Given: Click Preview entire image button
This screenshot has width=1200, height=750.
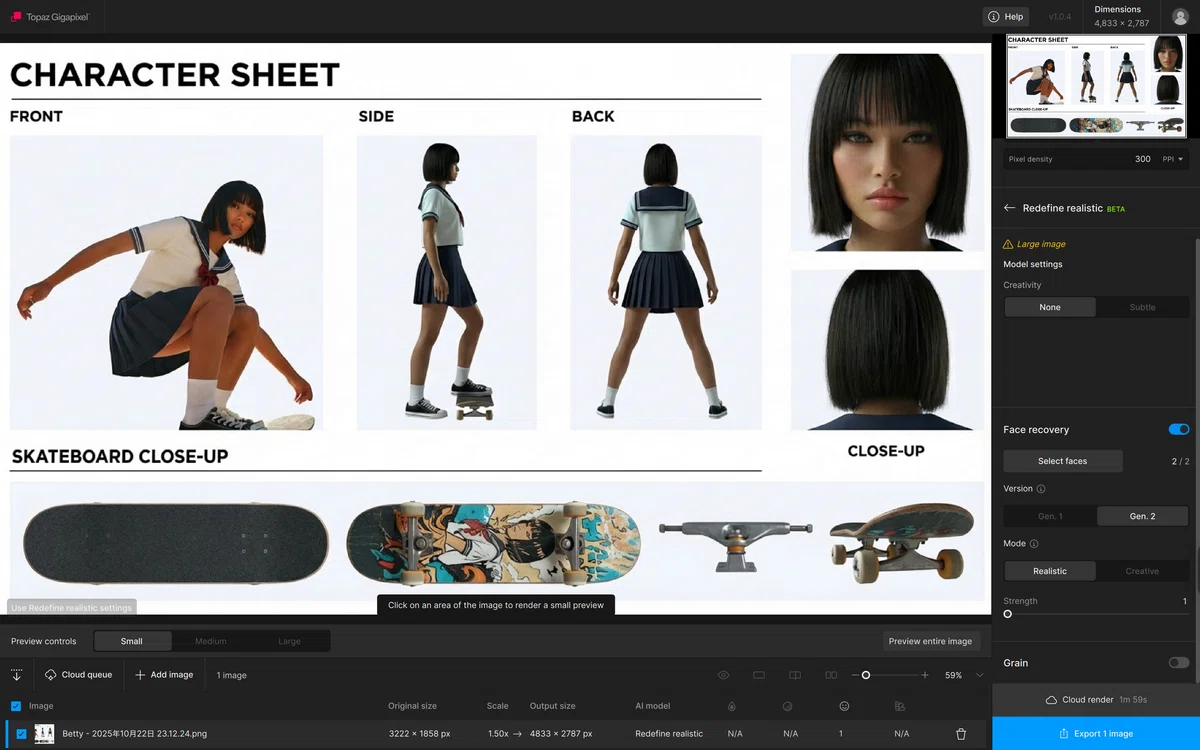Looking at the screenshot, I should coord(930,641).
